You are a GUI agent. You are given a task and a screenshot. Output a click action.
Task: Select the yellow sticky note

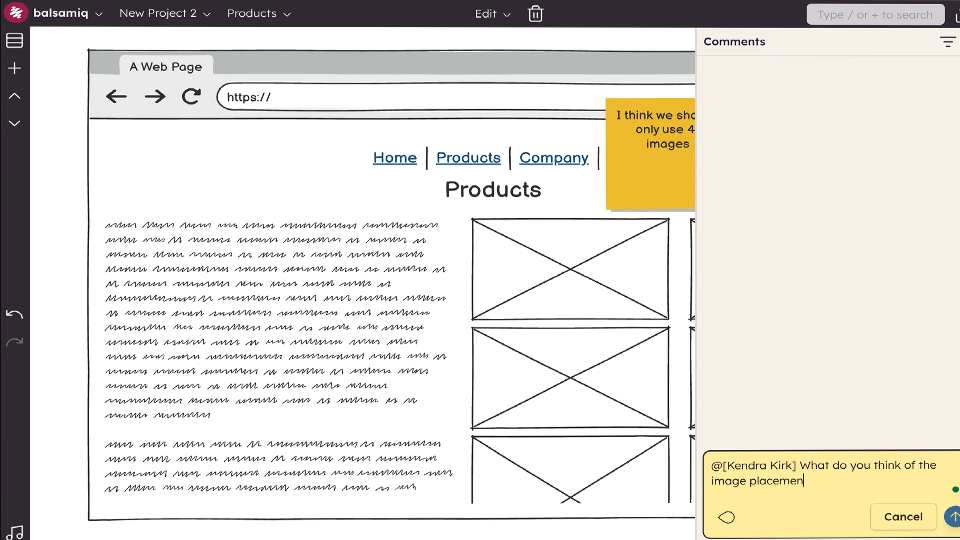coord(650,154)
